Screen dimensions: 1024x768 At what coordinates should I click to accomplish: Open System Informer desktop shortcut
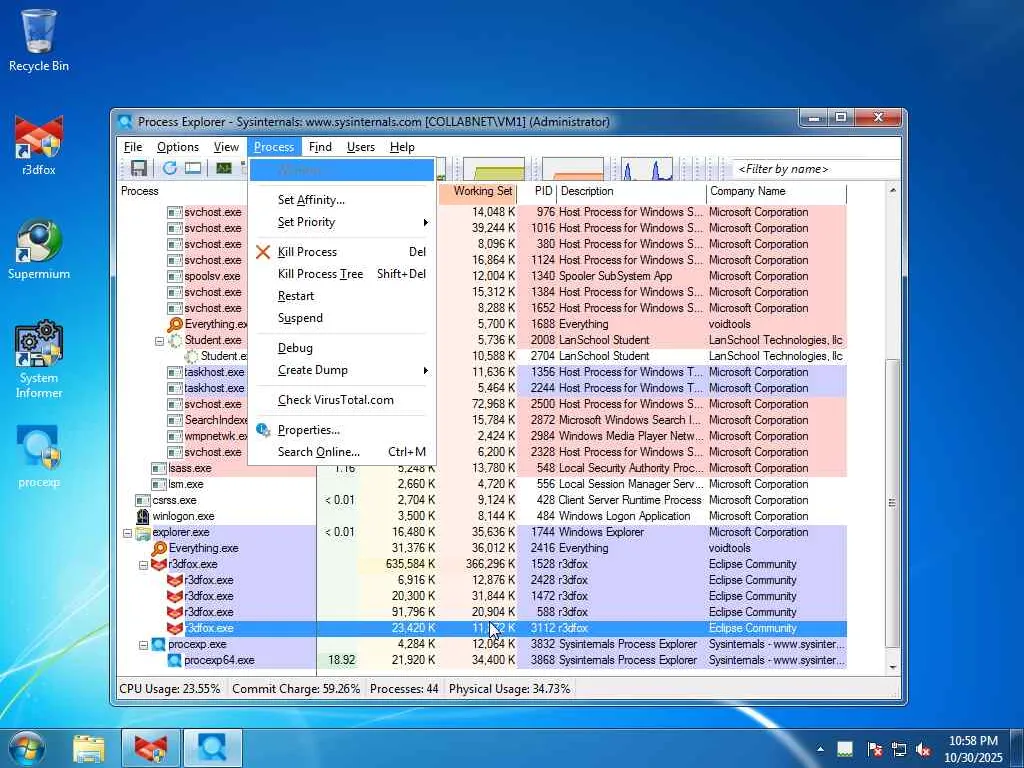(39, 359)
